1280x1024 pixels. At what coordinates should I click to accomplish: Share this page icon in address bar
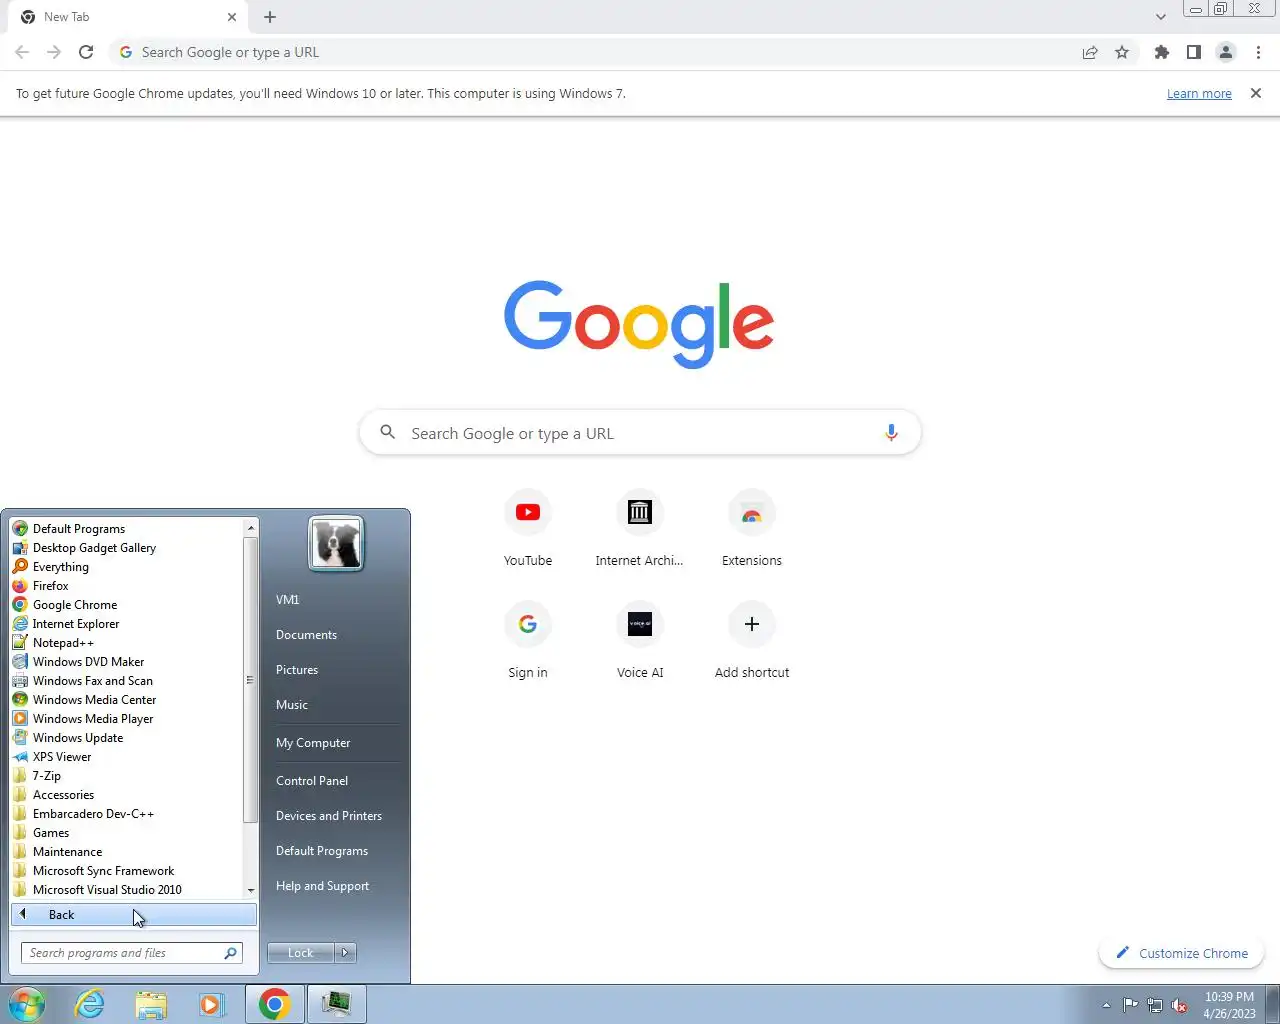[1090, 52]
